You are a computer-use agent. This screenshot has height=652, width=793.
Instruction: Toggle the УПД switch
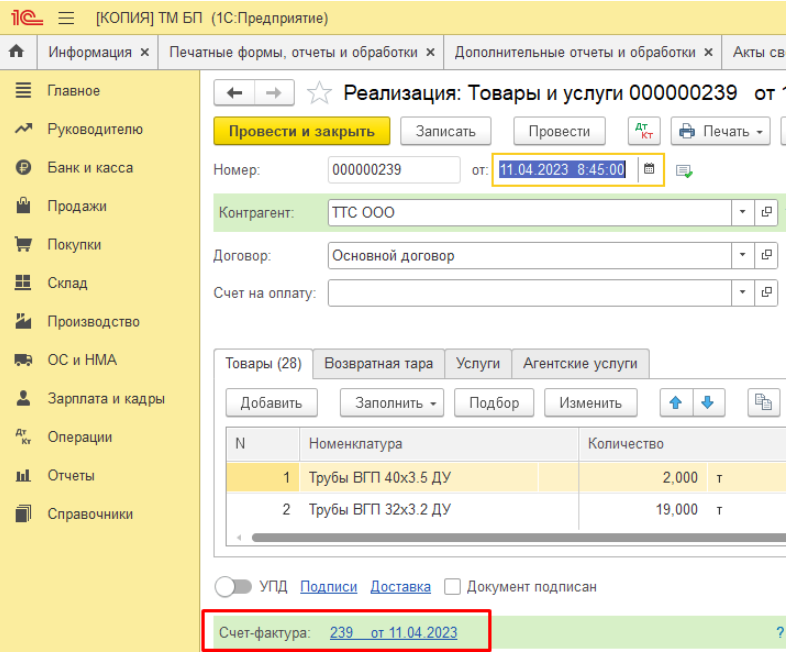[233, 587]
